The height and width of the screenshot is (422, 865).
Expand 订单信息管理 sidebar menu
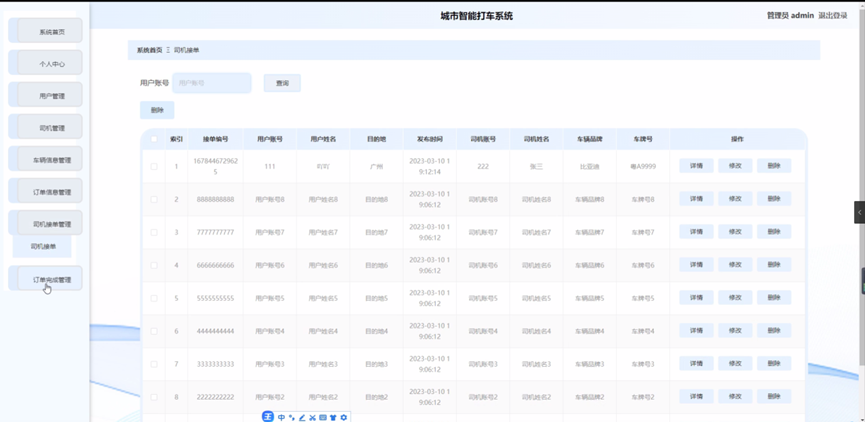(46, 190)
